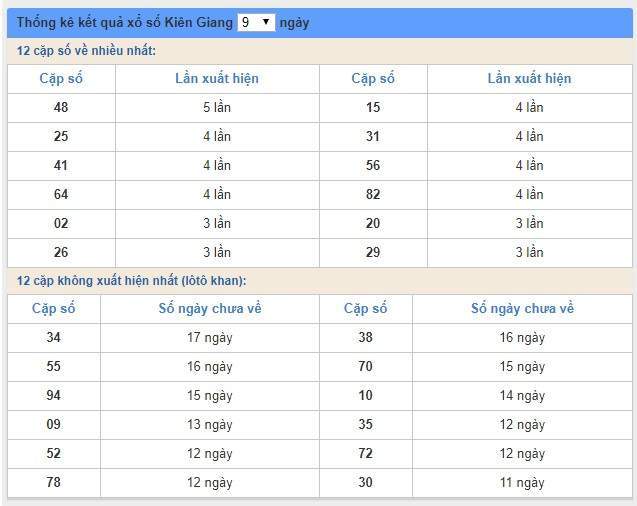This screenshot has height=506, width=637.
Task: Open the days dropdown showing 9
Action: [x=256, y=22]
